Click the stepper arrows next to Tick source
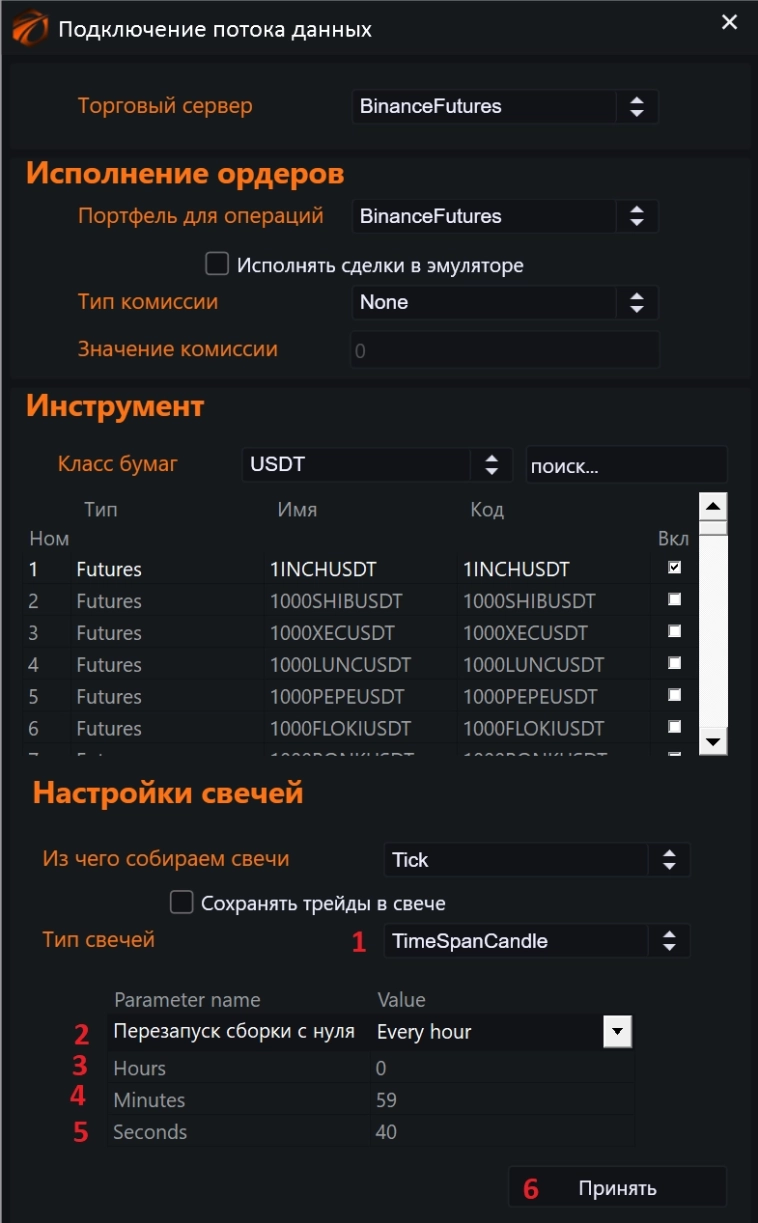 pos(669,859)
